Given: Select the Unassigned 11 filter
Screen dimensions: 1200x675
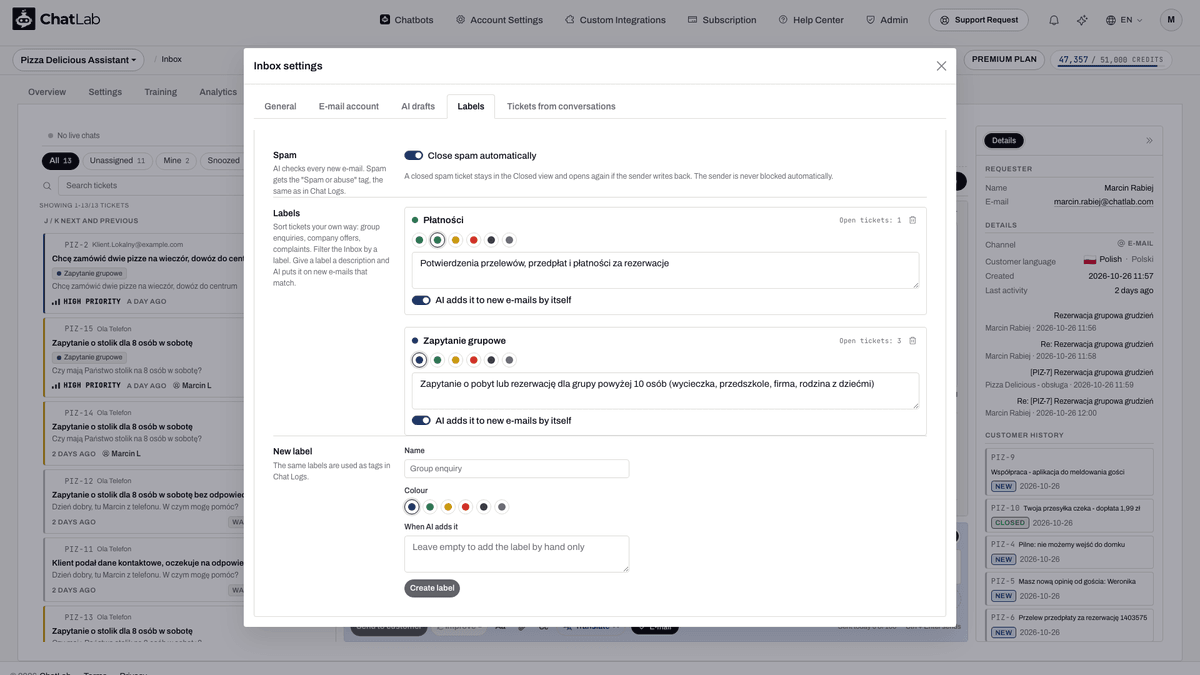Looking at the screenshot, I should [117, 160].
